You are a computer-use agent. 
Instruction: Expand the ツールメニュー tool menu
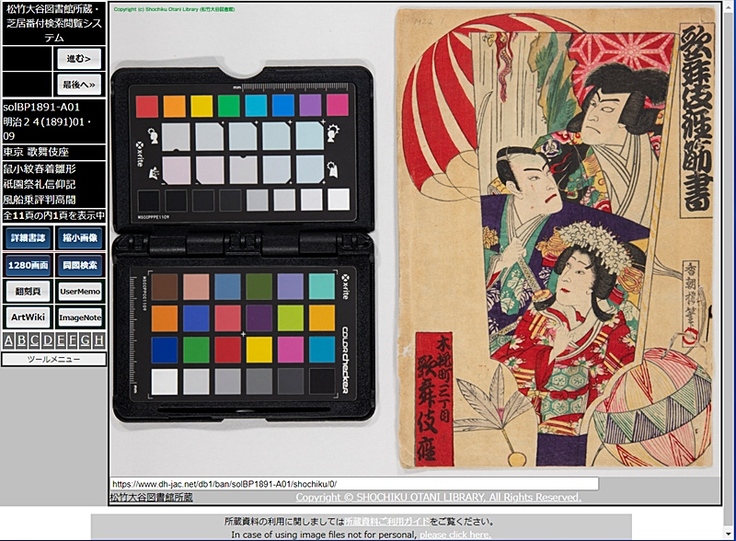[x=53, y=359]
